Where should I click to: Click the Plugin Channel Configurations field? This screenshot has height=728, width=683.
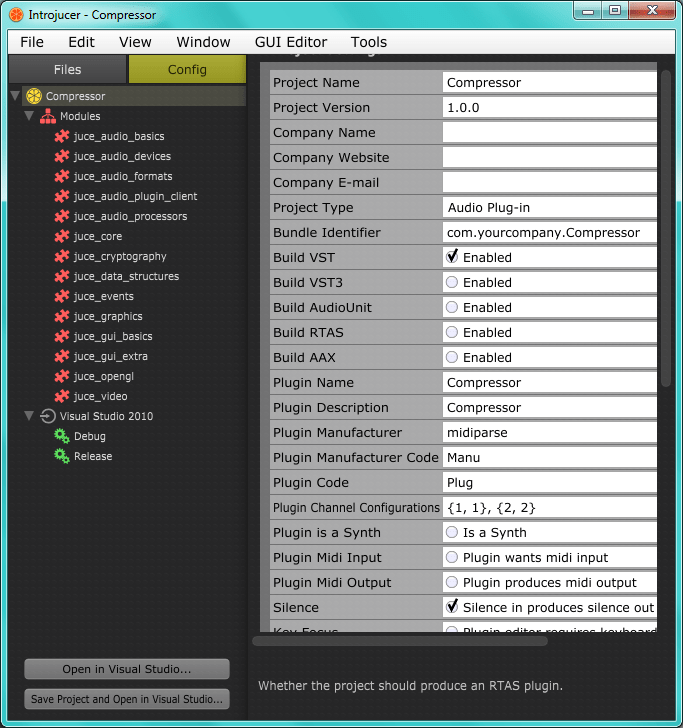550,508
